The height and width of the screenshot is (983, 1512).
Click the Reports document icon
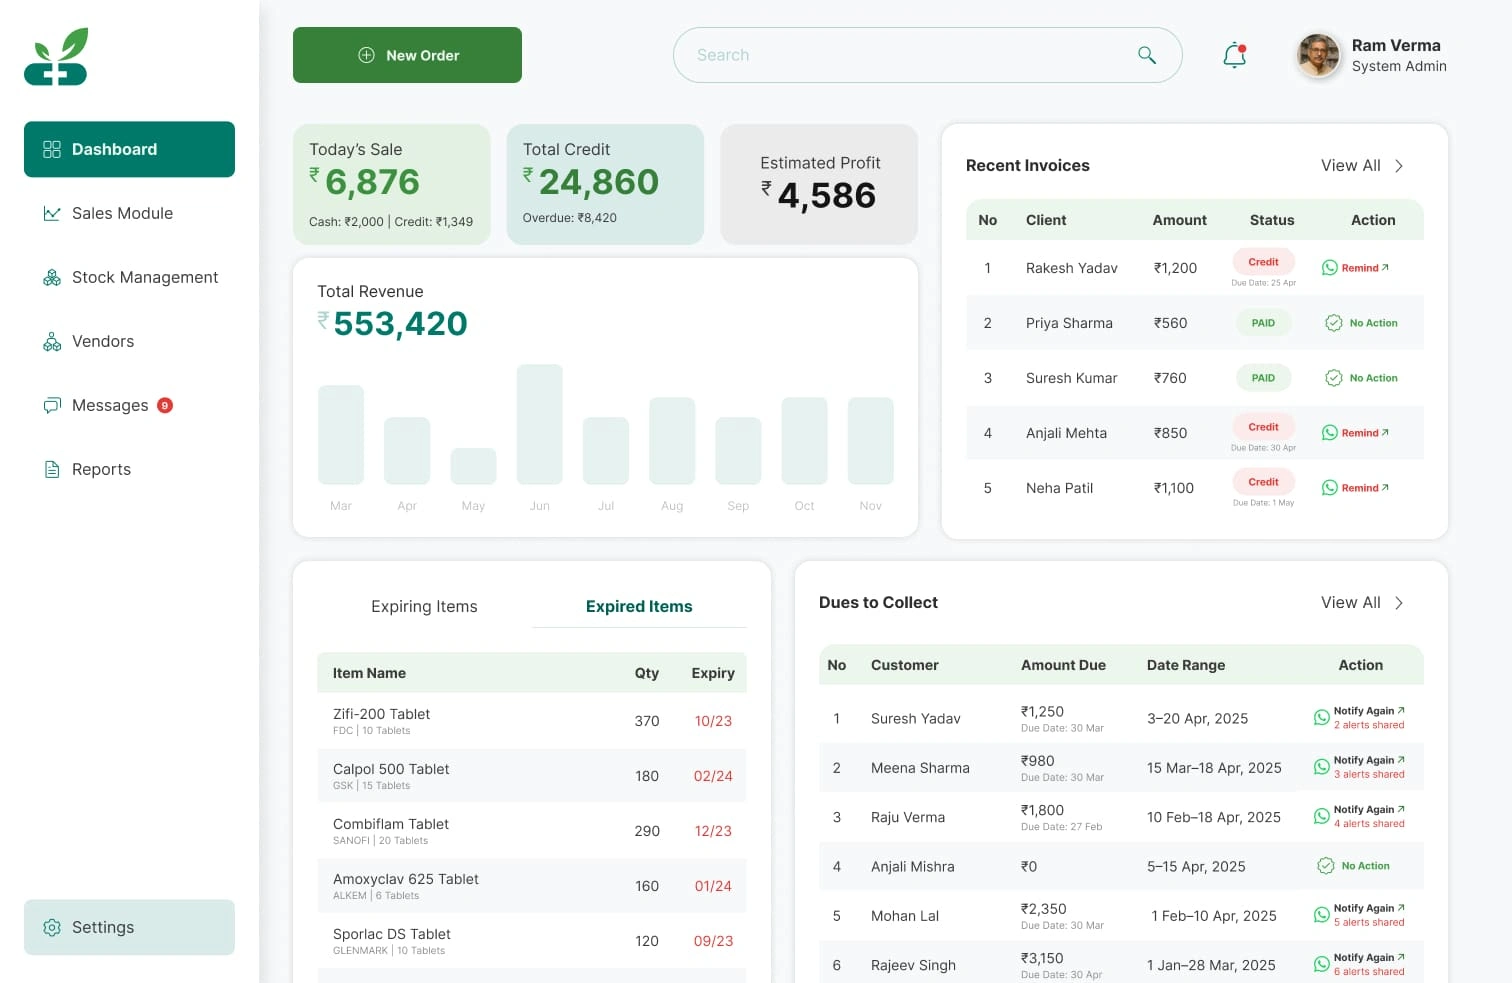tap(52, 469)
